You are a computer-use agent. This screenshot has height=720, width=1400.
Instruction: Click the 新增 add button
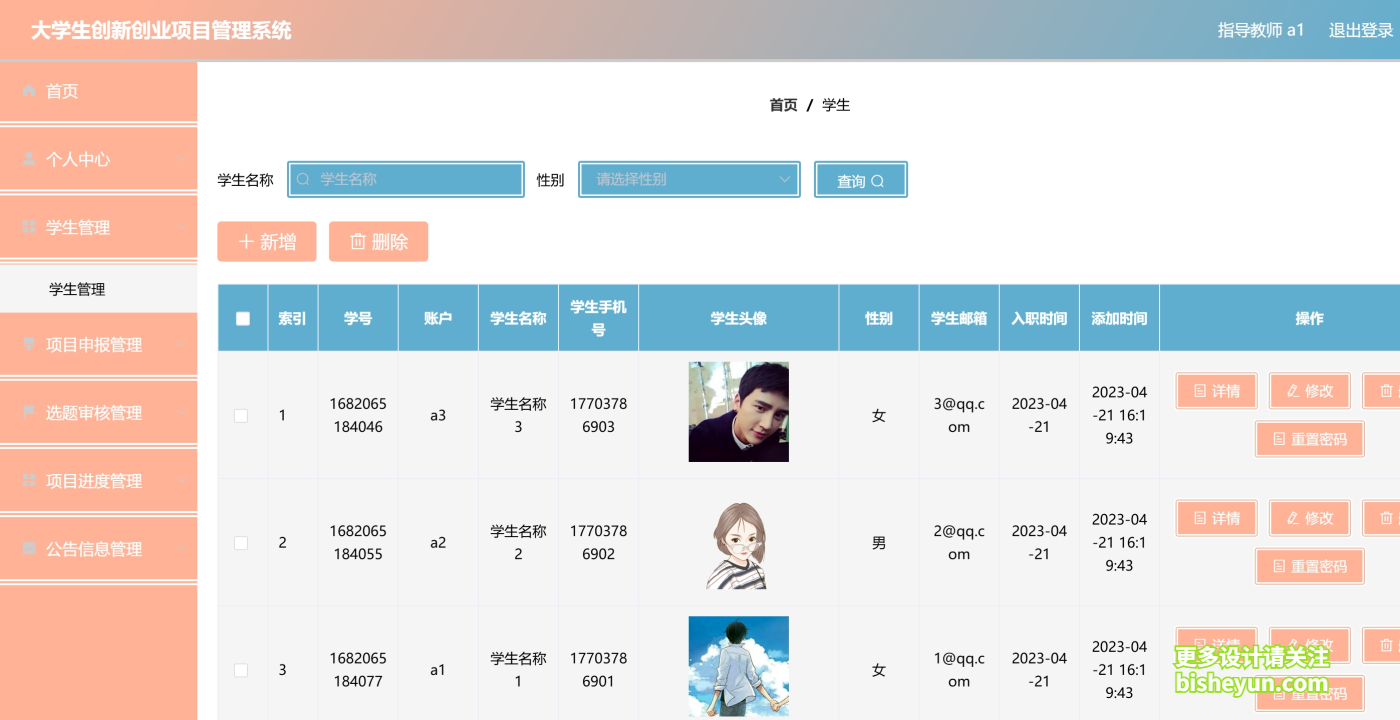[267, 242]
